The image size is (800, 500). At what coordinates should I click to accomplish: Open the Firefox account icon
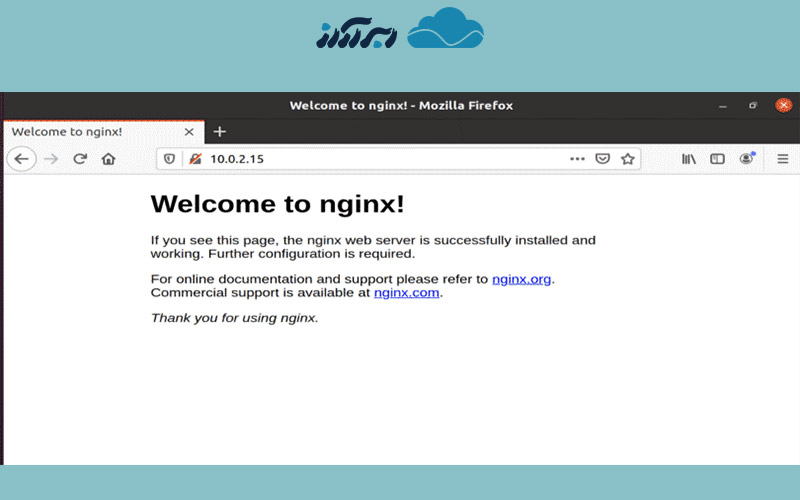(746, 159)
